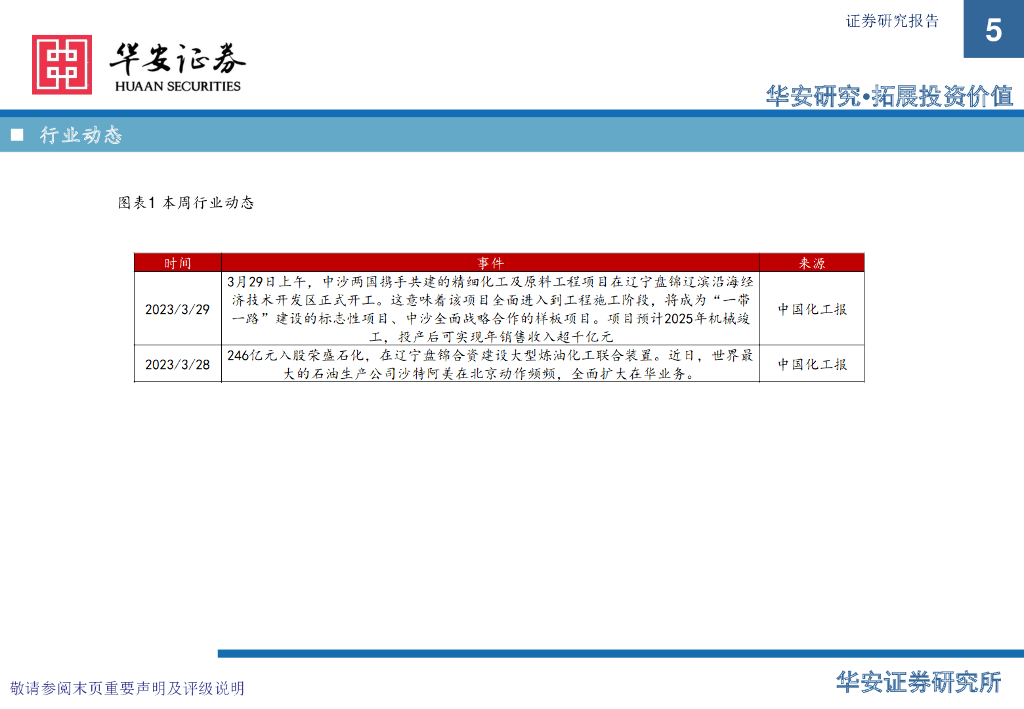Click the 时间 column header
Viewport: 1024px width, 709px height.
click(178, 263)
